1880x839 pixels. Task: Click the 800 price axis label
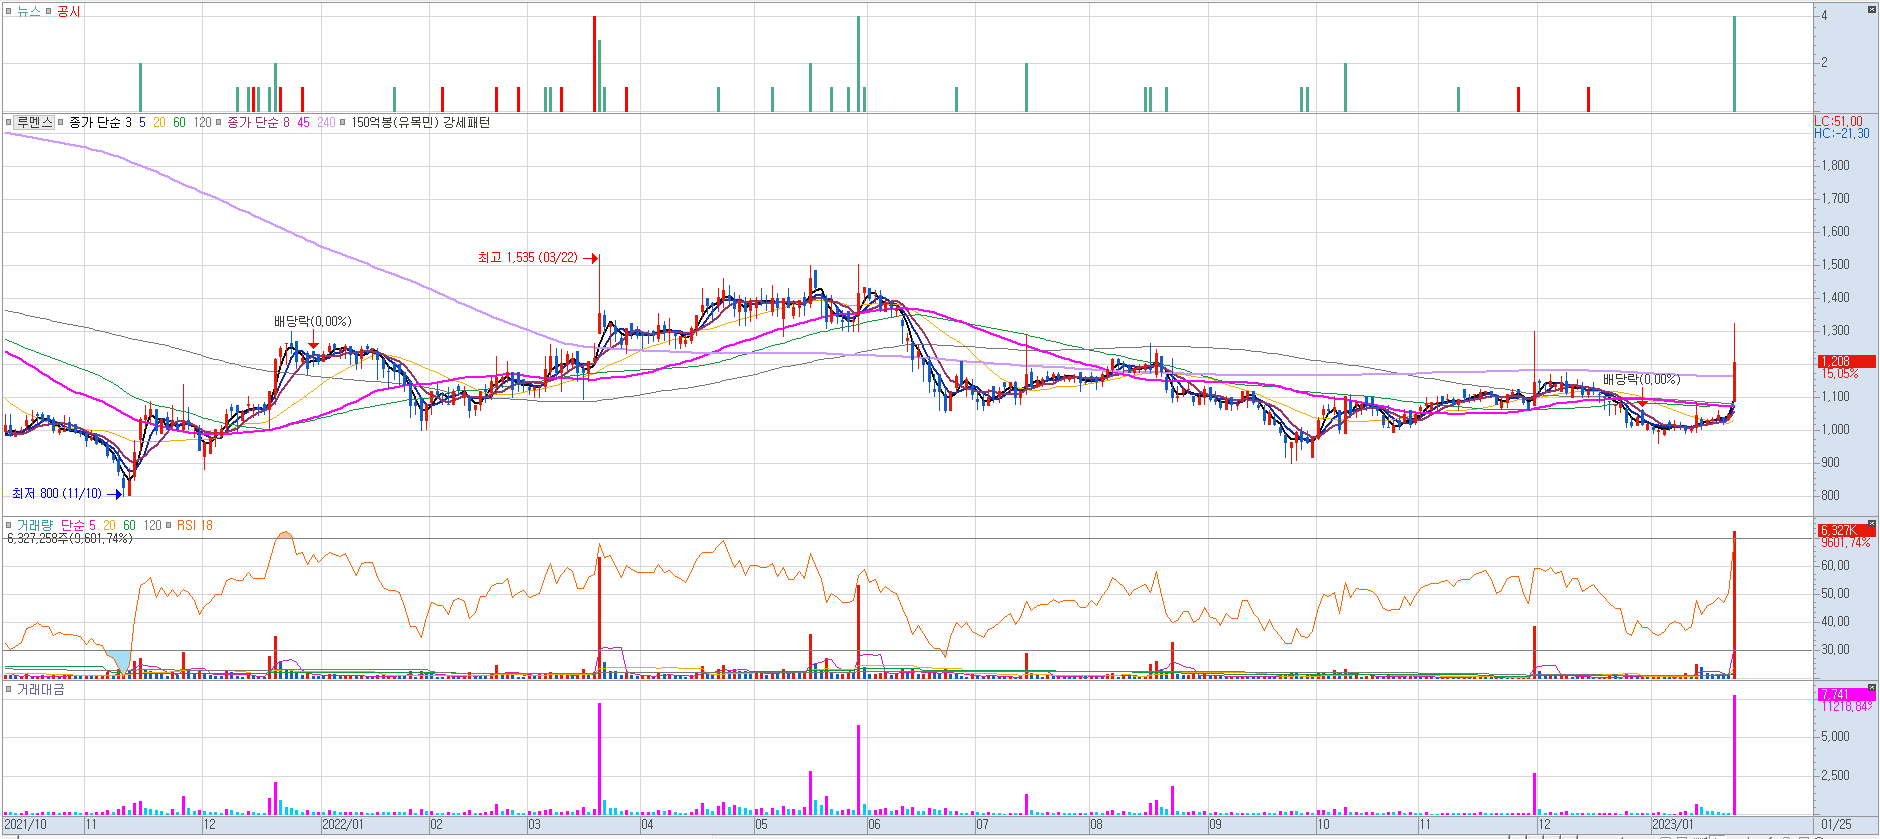1830,495
